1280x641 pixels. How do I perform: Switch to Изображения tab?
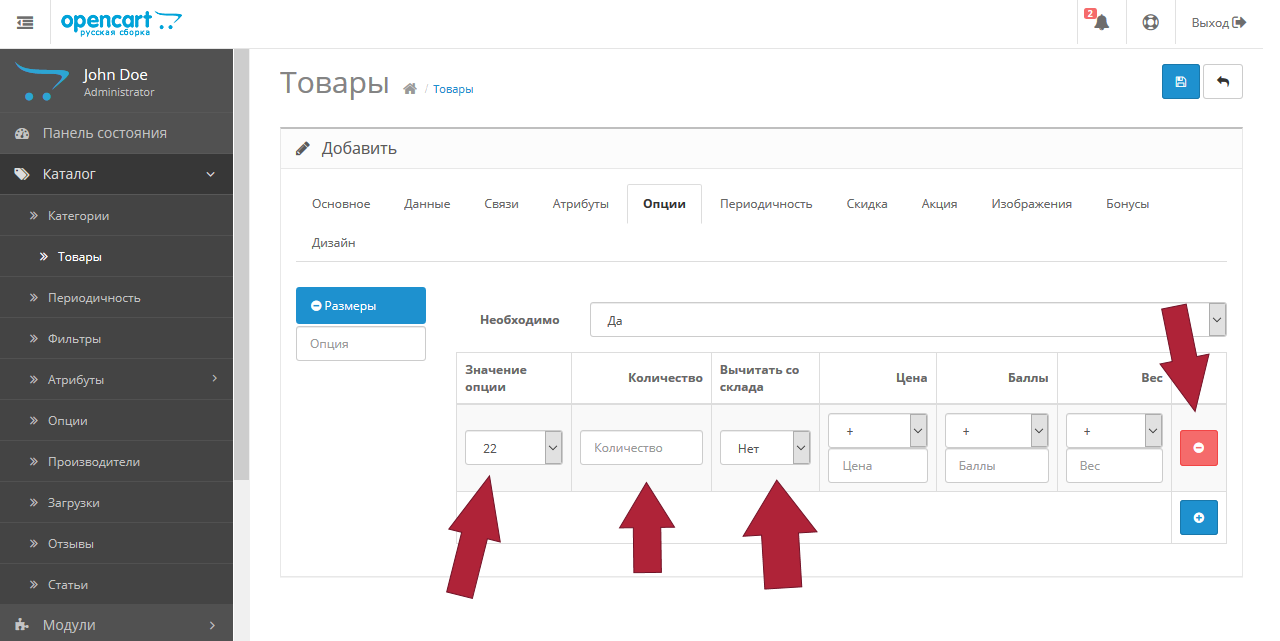pos(1031,203)
